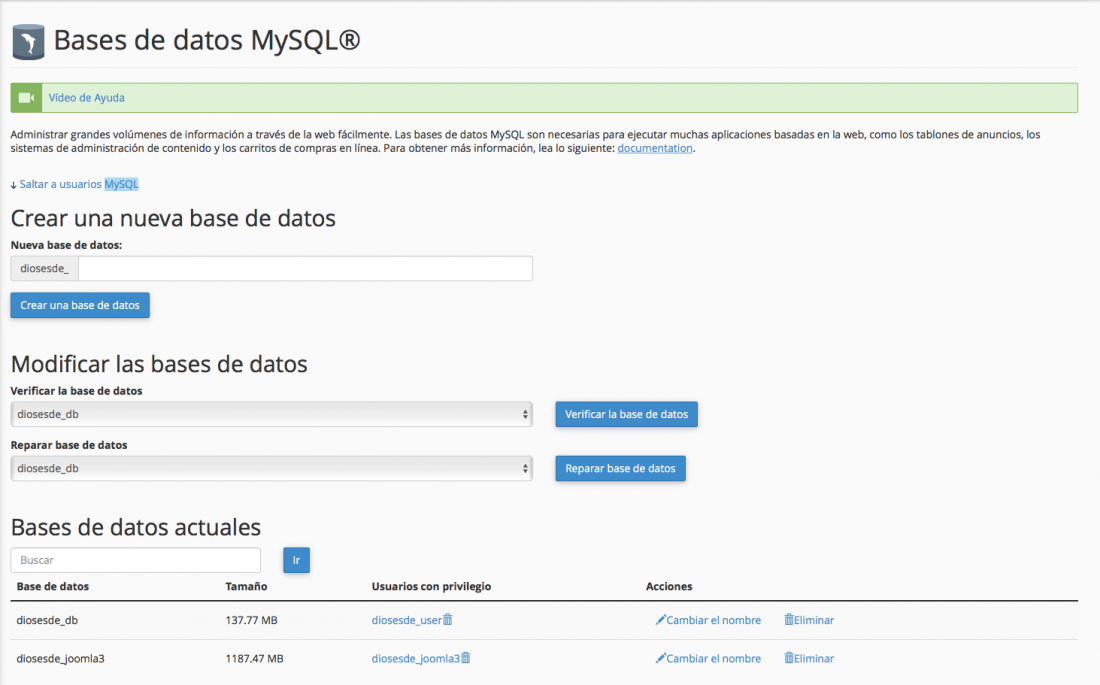Image resolution: width=1100 pixels, height=685 pixels.
Task: Click Eliminar text for diosesde_joomla3 database
Action: [814, 658]
